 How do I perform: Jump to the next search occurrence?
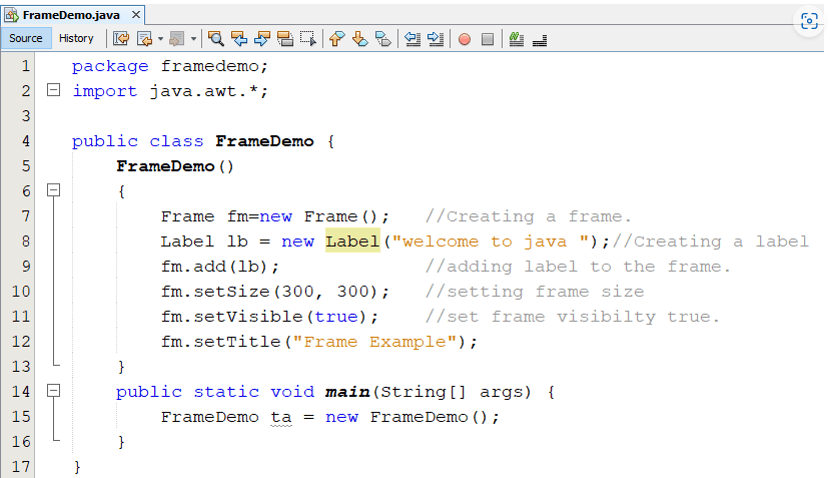262,39
